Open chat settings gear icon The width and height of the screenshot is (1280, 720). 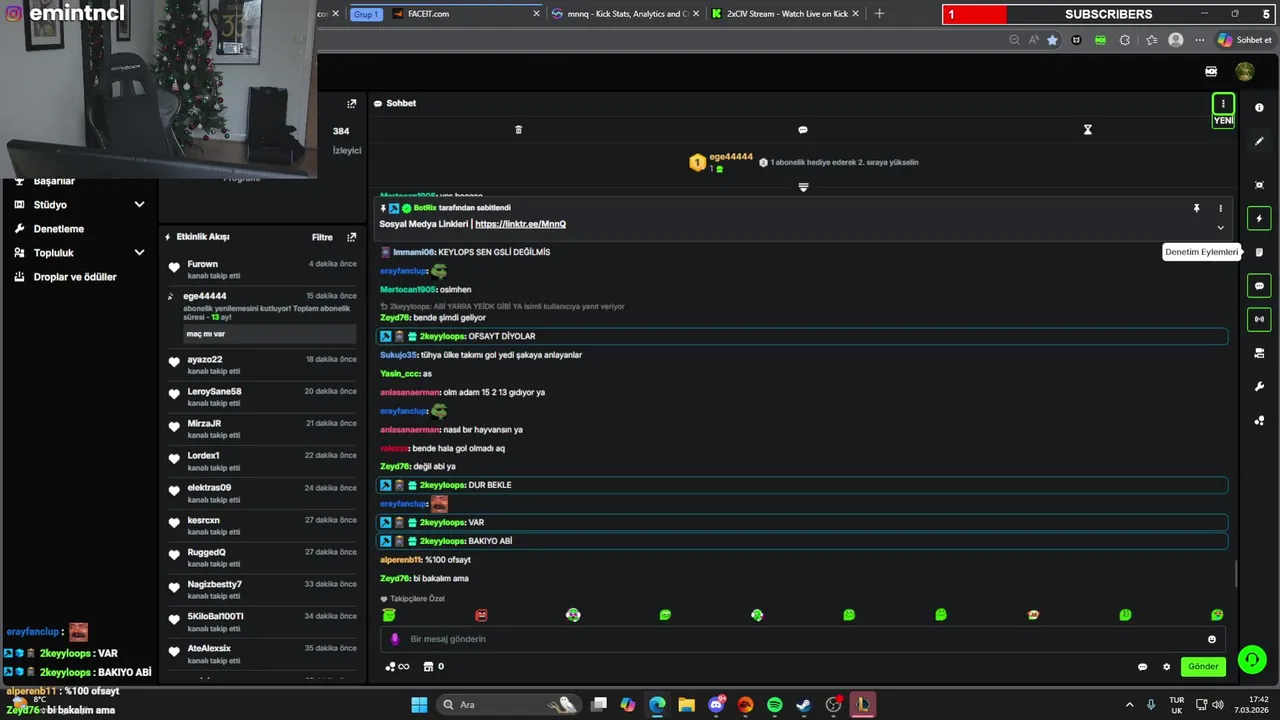tap(1166, 667)
